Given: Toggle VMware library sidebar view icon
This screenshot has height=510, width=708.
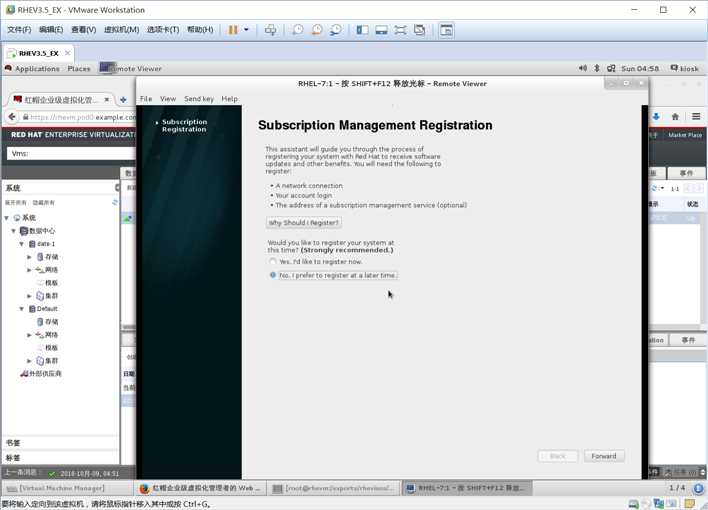Looking at the screenshot, I should tap(362, 30).
